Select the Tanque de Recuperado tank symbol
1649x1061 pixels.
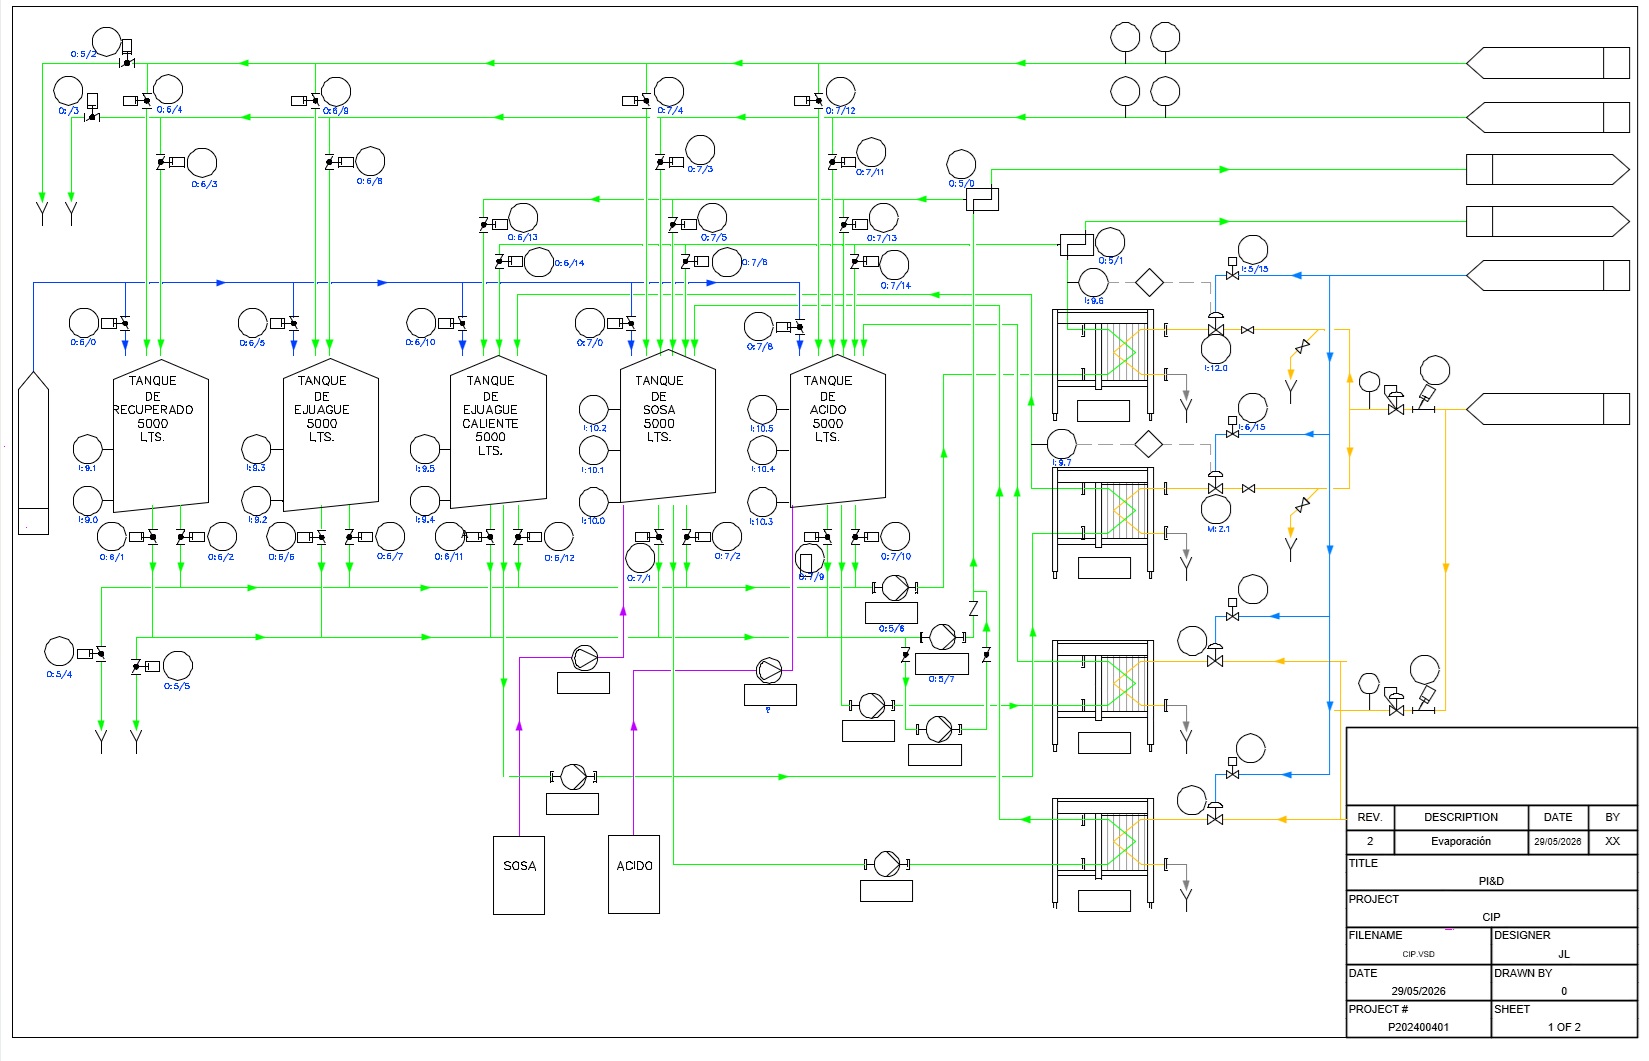(160, 436)
